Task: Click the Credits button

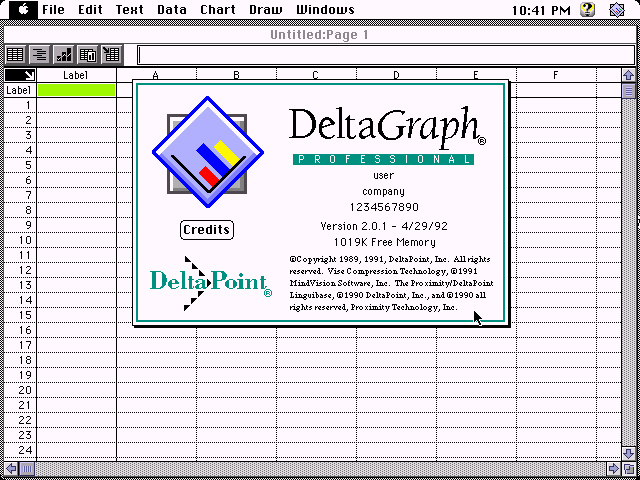Action: click(x=207, y=230)
